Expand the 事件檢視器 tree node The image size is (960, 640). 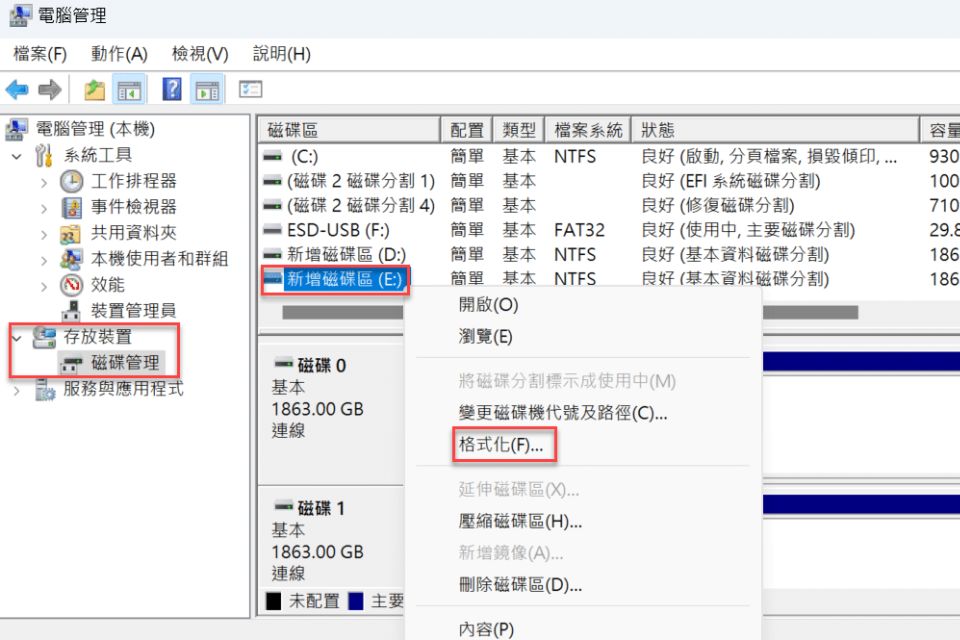tap(44, 208)
